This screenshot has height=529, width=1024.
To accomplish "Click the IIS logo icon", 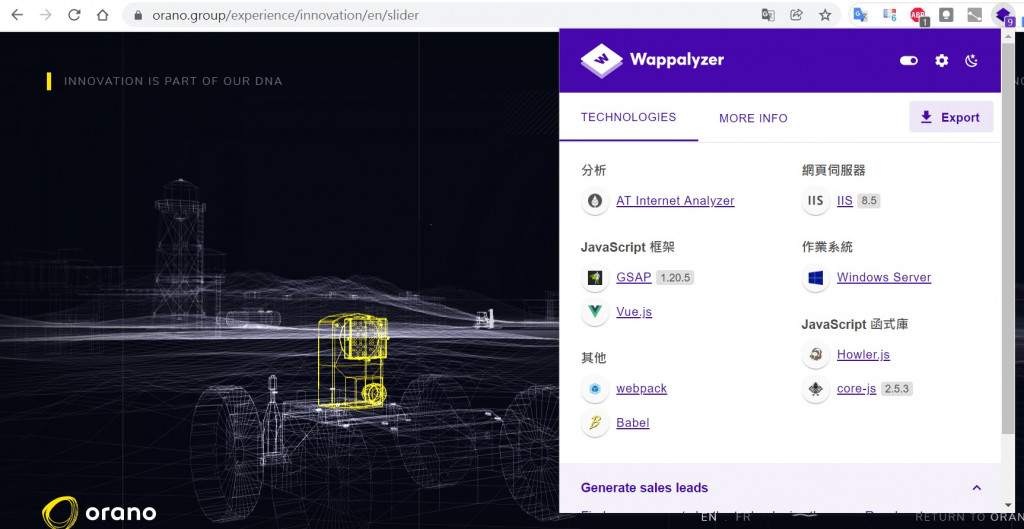I will pos(816,200).
